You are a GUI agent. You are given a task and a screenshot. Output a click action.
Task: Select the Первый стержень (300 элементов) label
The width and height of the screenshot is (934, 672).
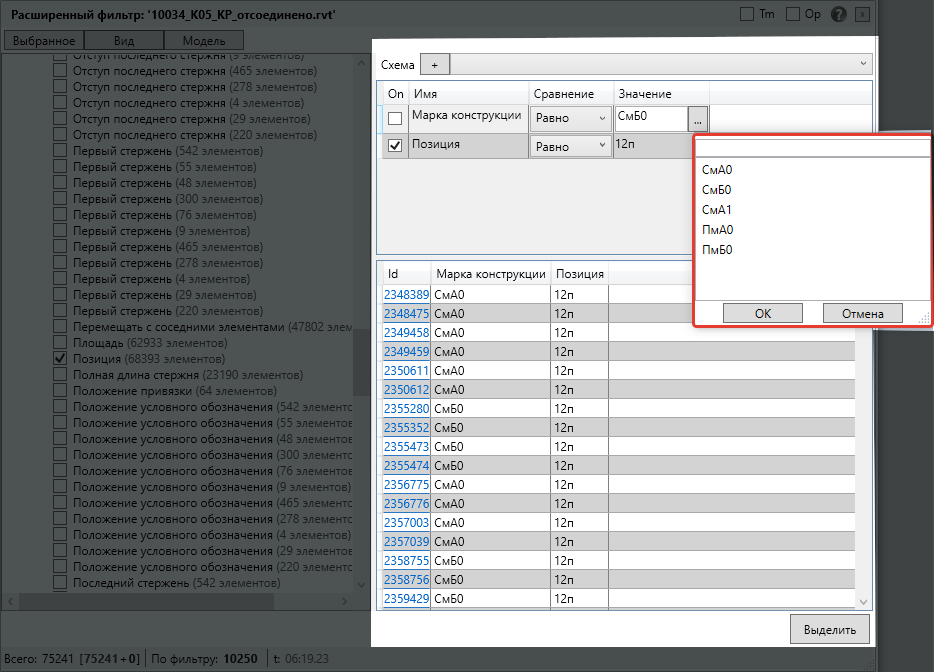(168, 199)
